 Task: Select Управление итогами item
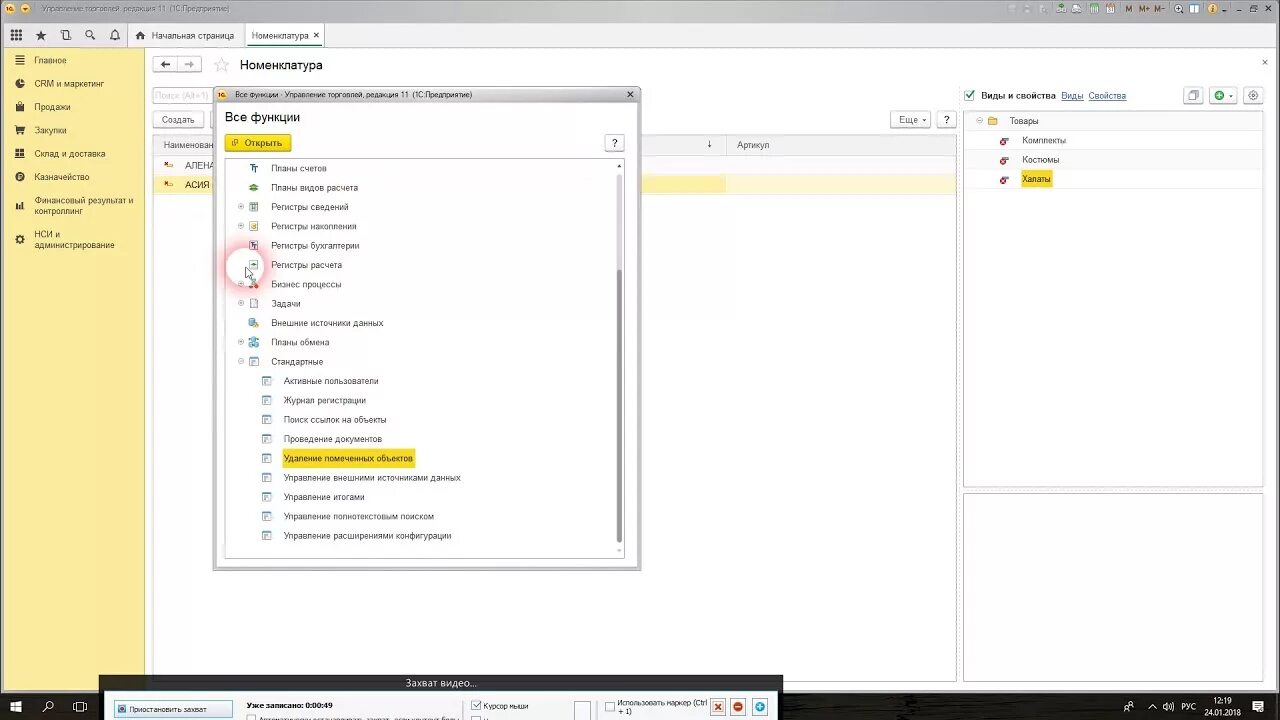tap(324, 497)
